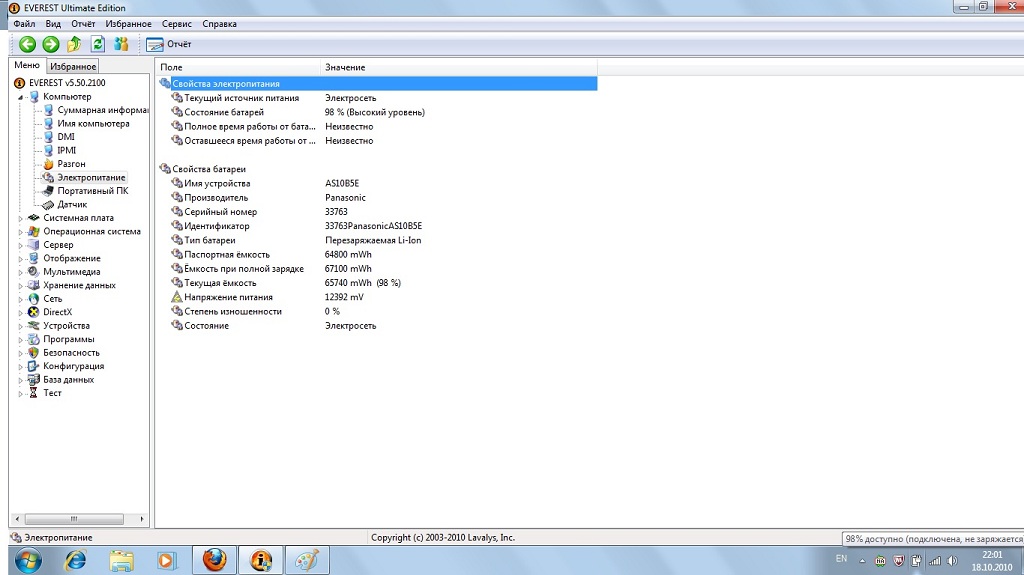Viewport: 1024px width, 575px height.
Task: Refresh the page with the Refresh icon
Action: (98, 44)
